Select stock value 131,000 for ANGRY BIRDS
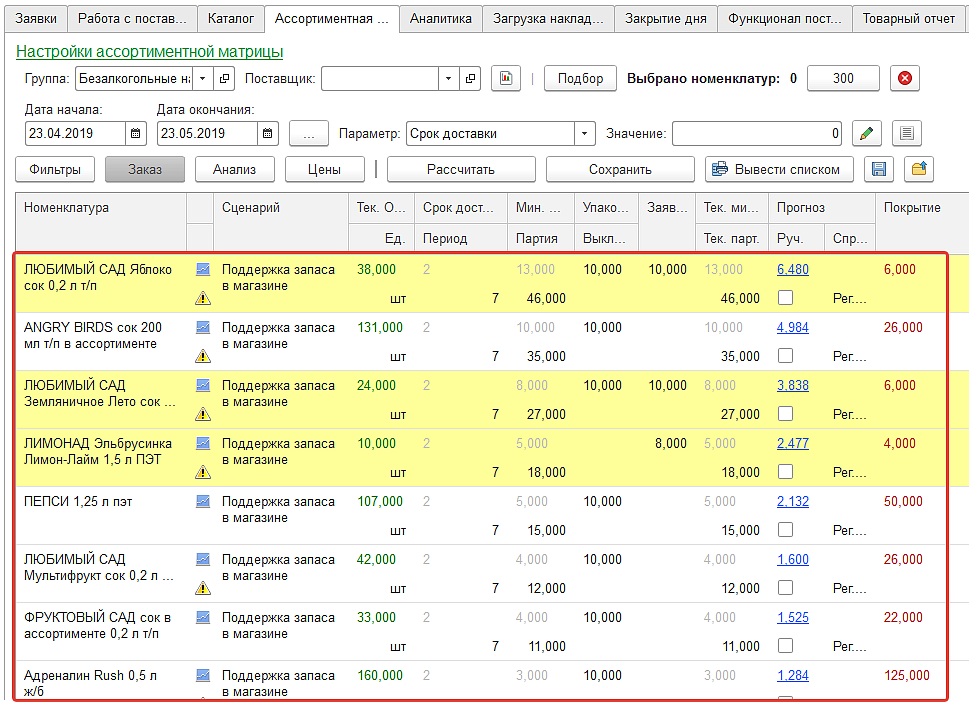Image resolution: width=969 pixels, height=702 pixels. [x=380, y=328]
